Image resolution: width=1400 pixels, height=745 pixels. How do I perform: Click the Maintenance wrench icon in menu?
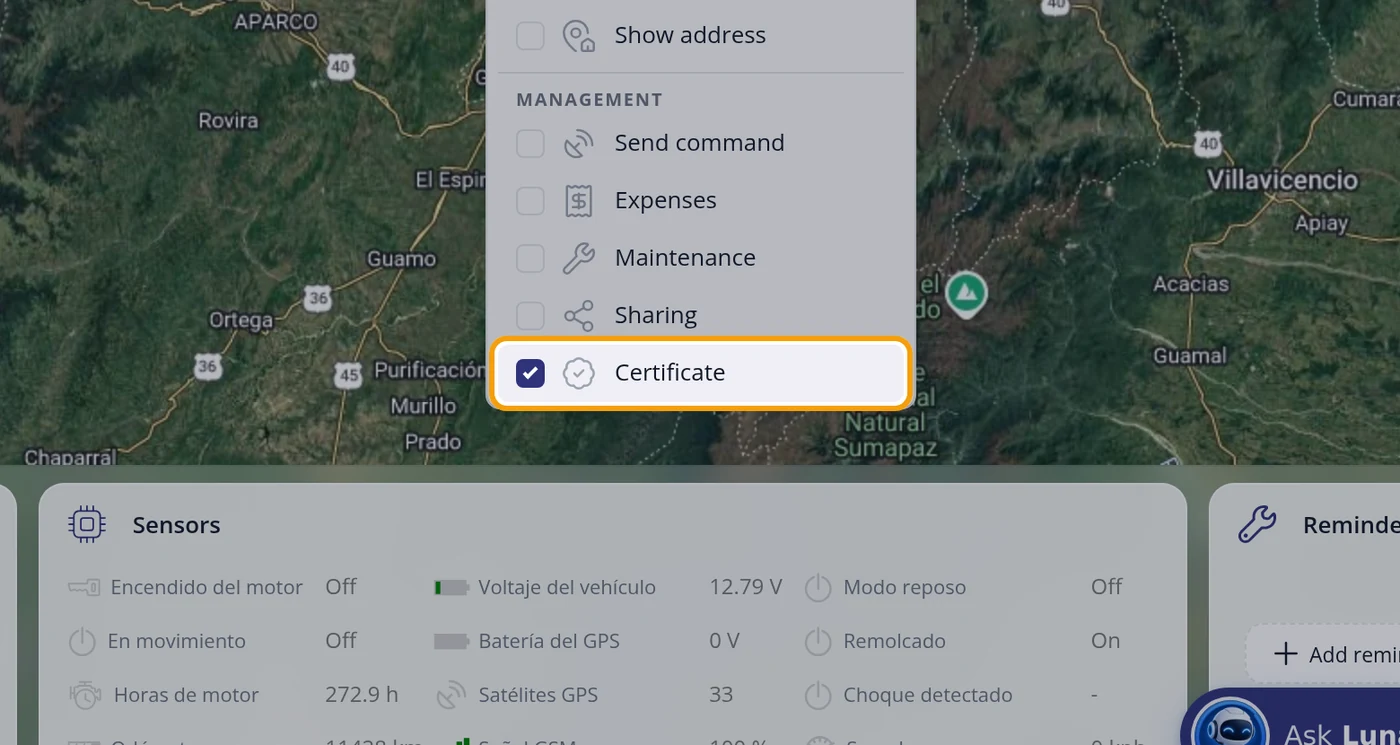(579, 259)
